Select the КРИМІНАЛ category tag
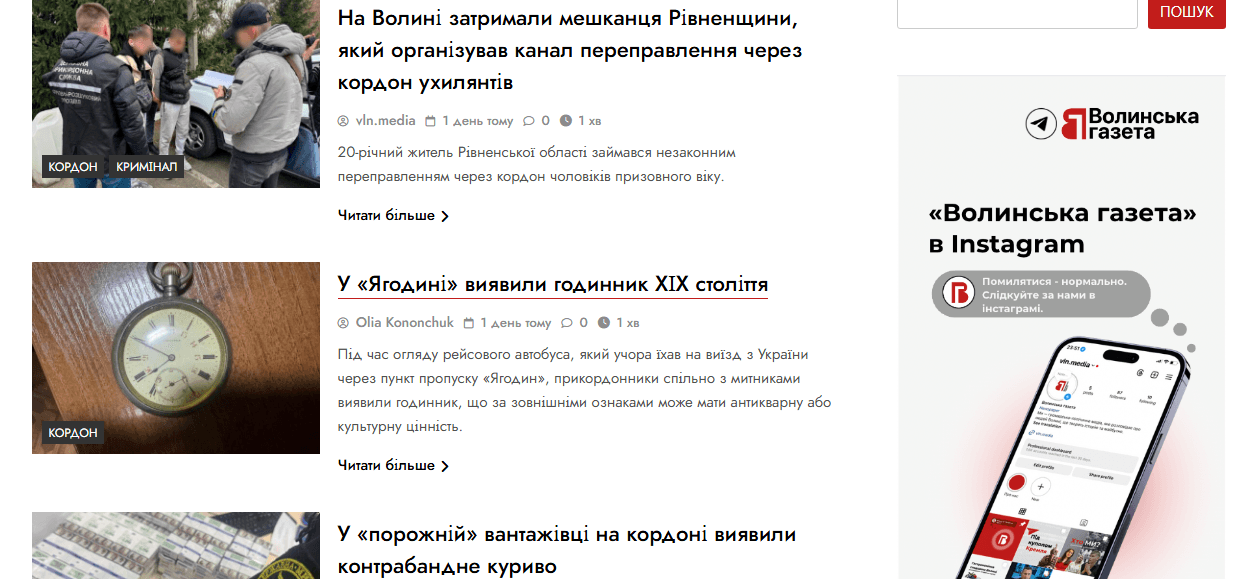 click(146, 167)
